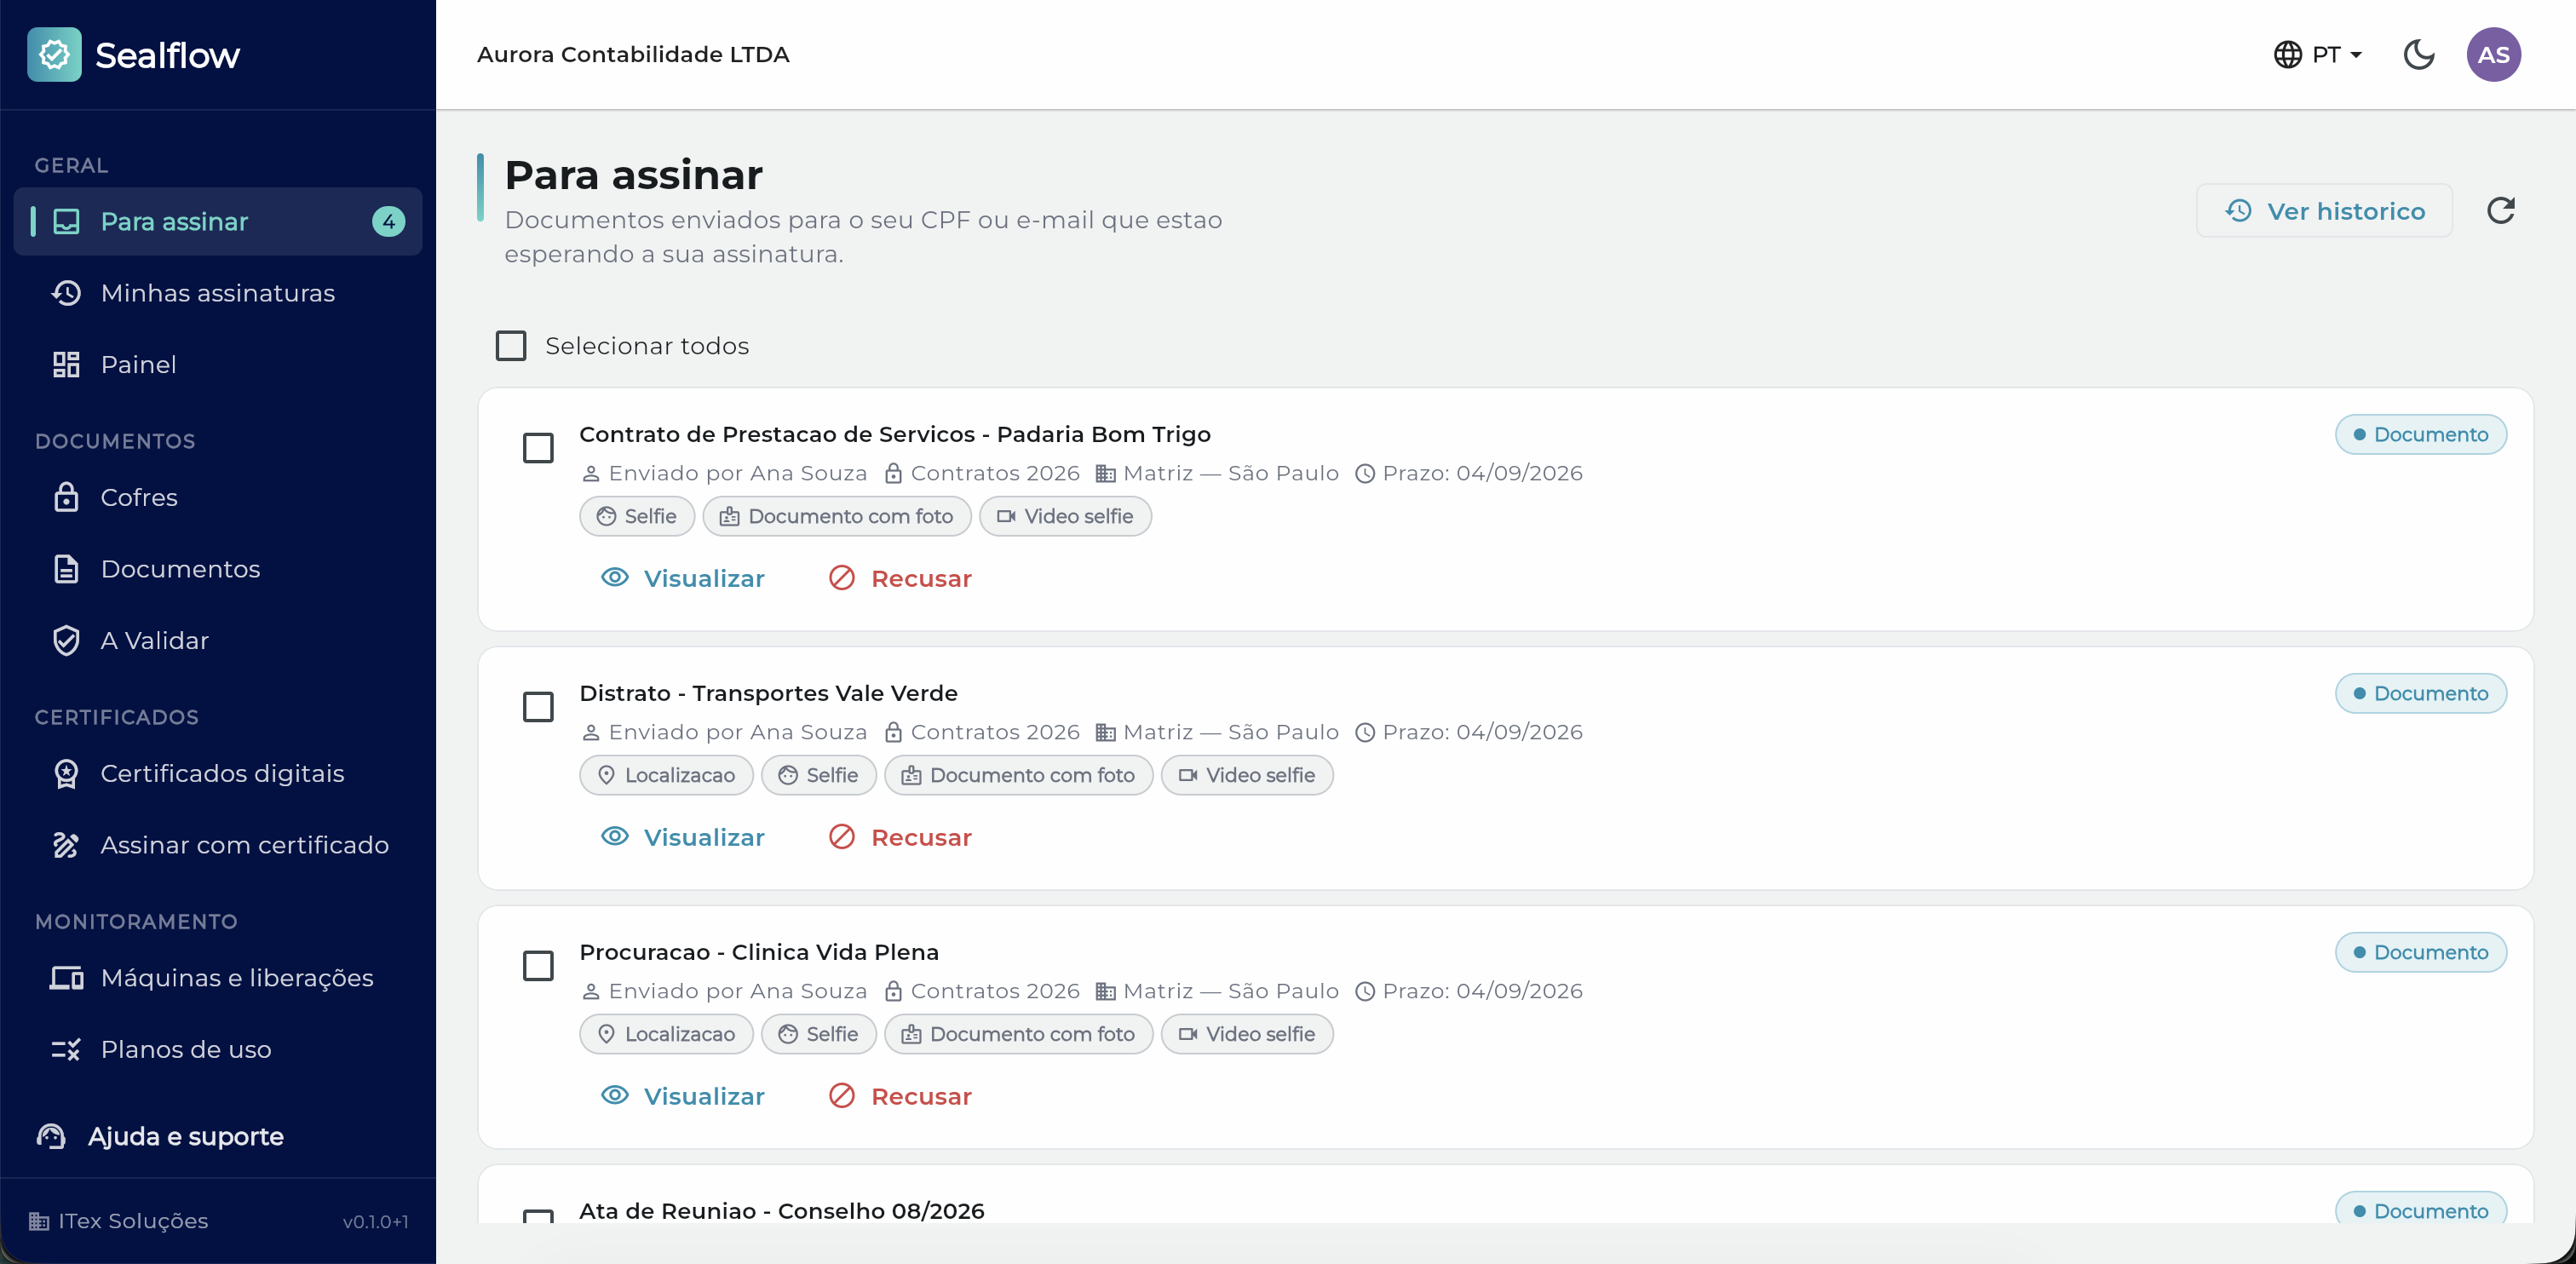Toggle dark mode with the moon icon
Image resolution: width=2576 pixels, height=1264 pixels.
(2418, 54)
